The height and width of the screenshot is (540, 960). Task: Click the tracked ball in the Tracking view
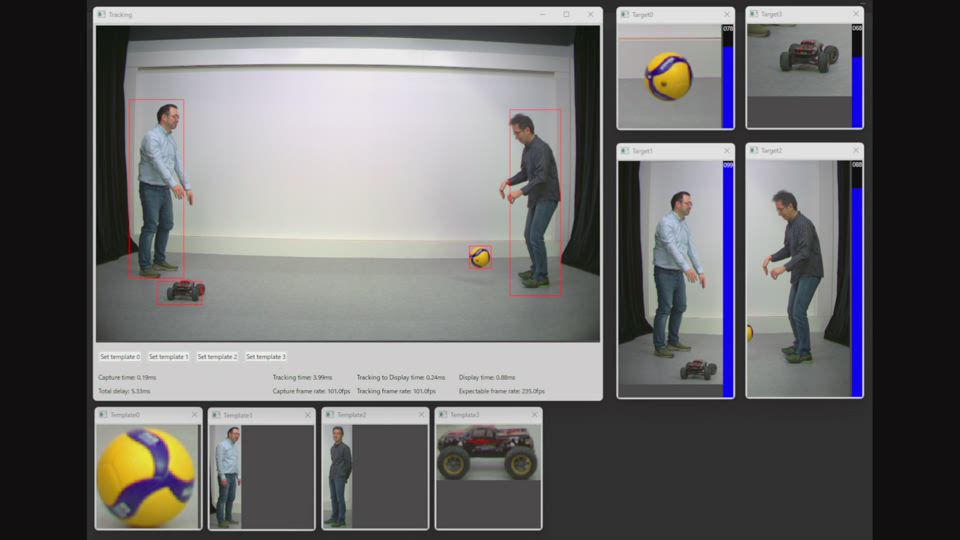[481, 258]
